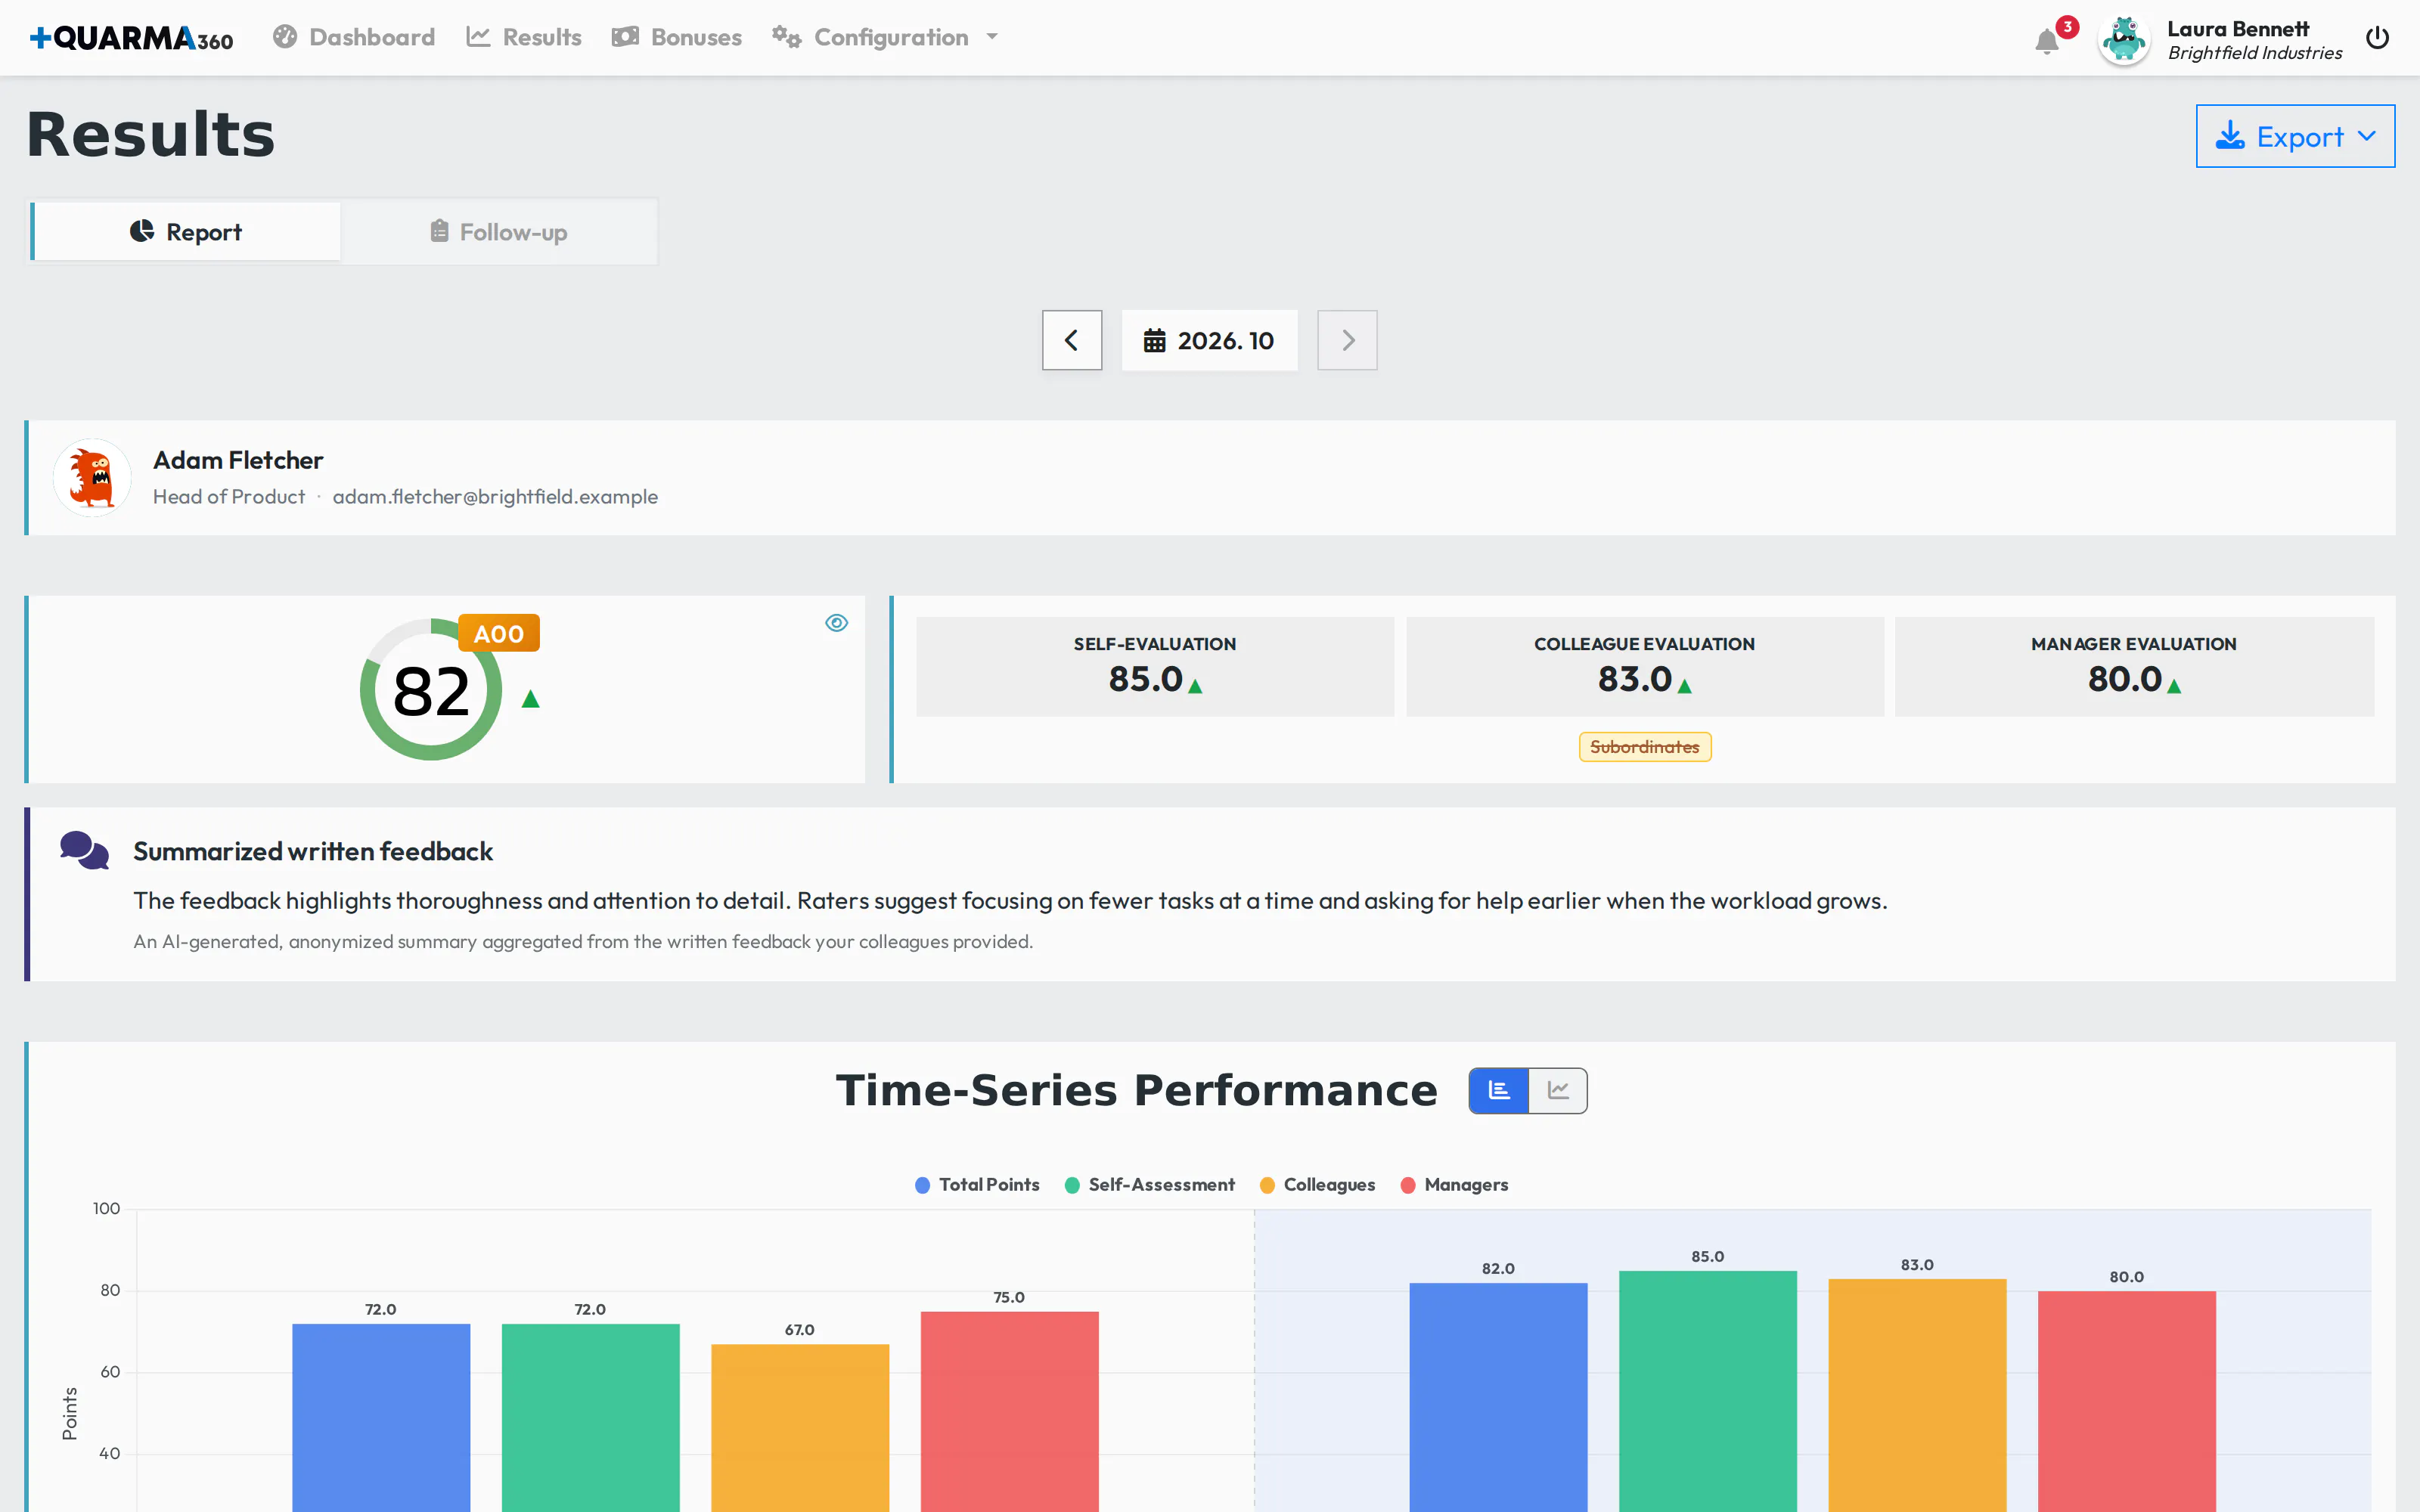The width and height of the screenshot is (2420, 1512).
Task: Click the Results chart icon in navbar
Action: [478, 37]
